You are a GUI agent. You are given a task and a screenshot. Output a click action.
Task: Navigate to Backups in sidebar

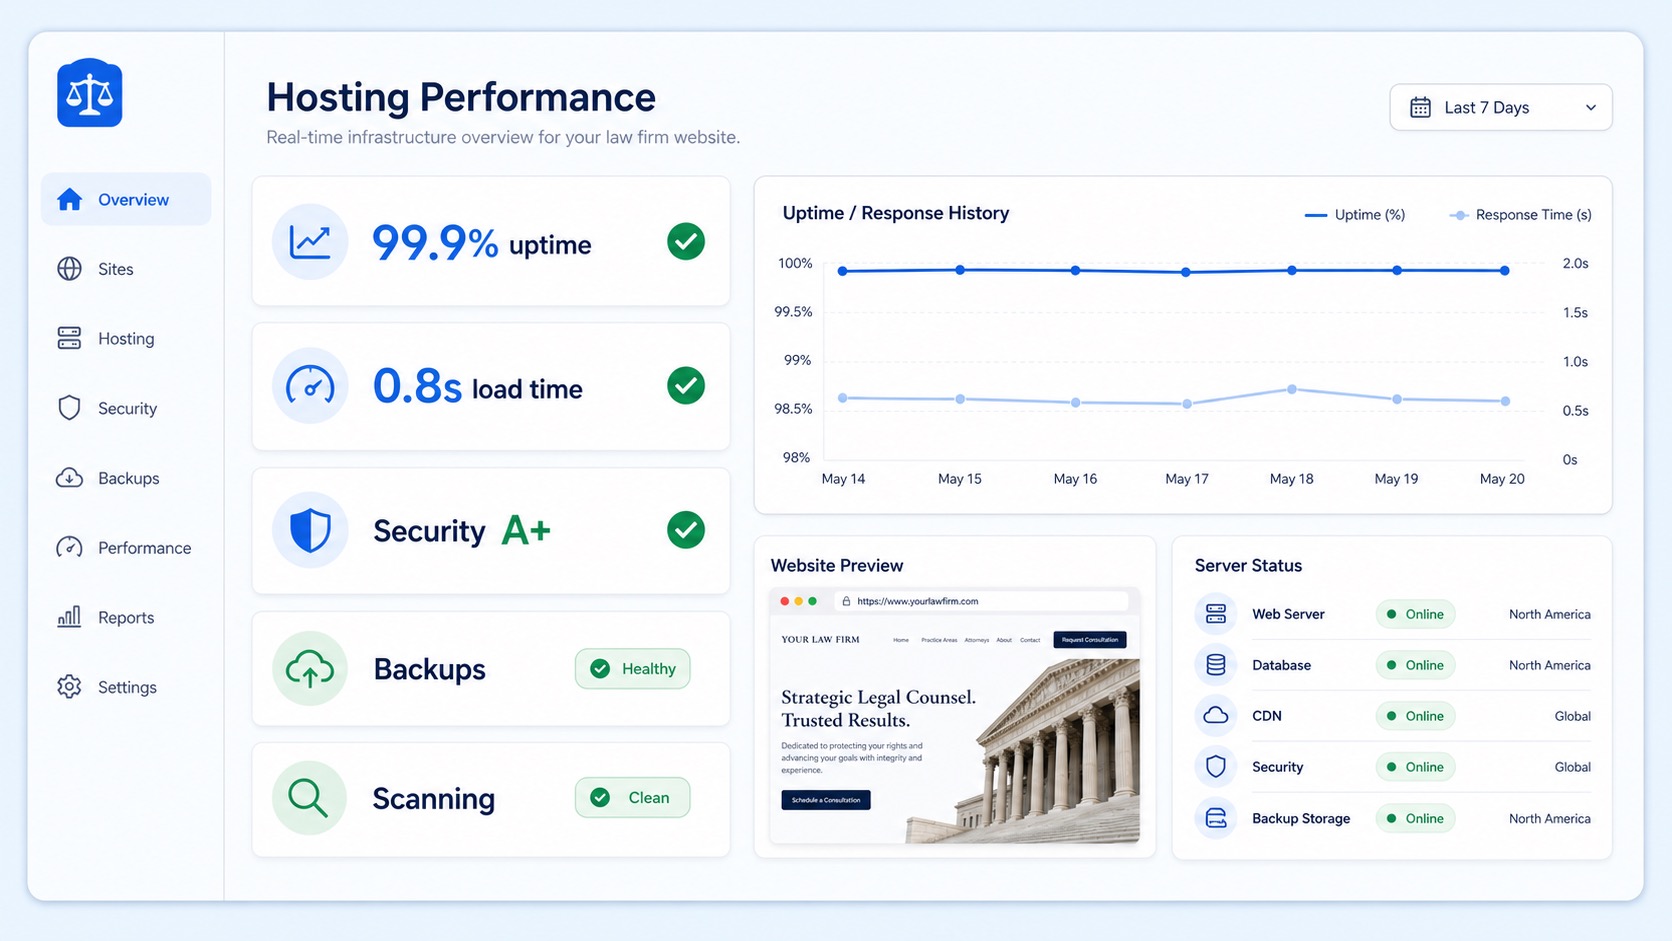pos(126,478)
